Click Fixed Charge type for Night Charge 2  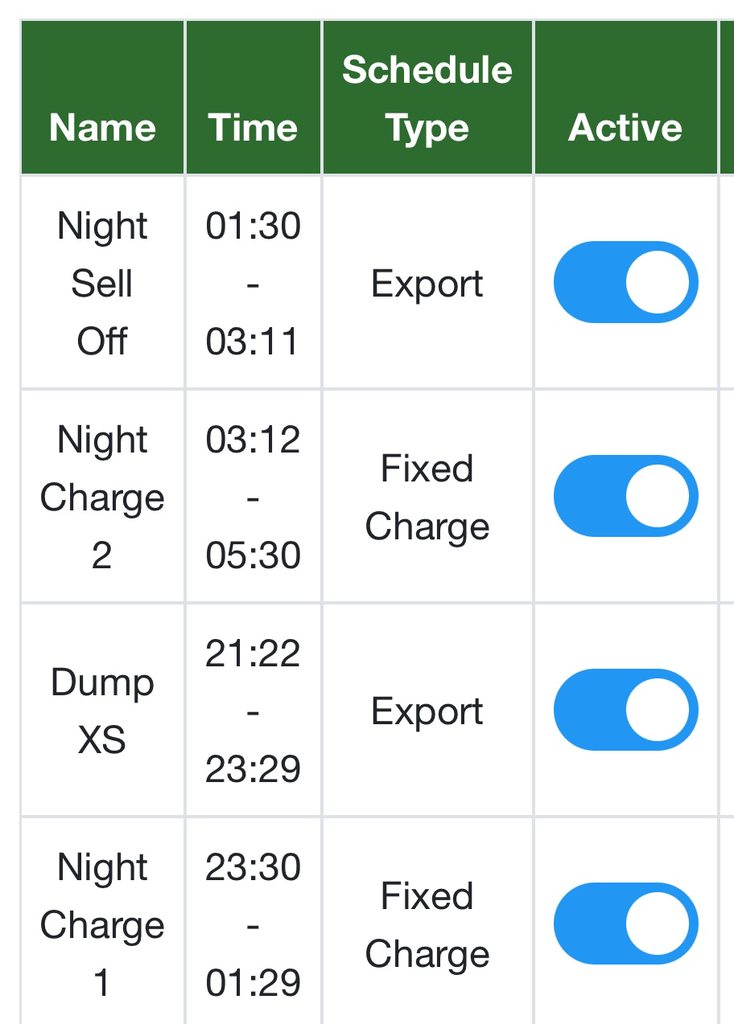pyautogui.click(x=427, y=497)
